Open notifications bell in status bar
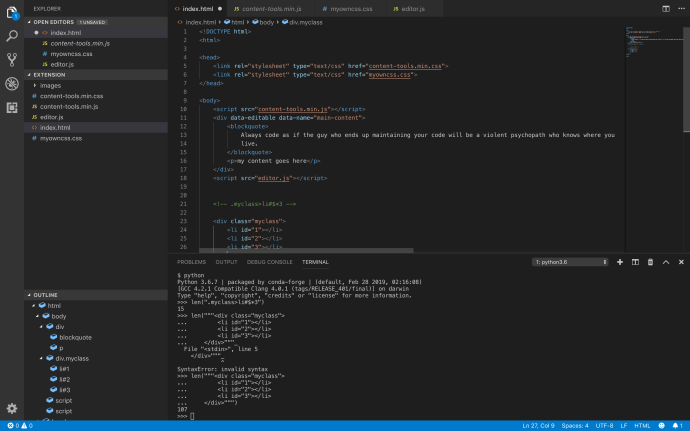This screenshot has height=431, width=690. [x=678, y=426]
